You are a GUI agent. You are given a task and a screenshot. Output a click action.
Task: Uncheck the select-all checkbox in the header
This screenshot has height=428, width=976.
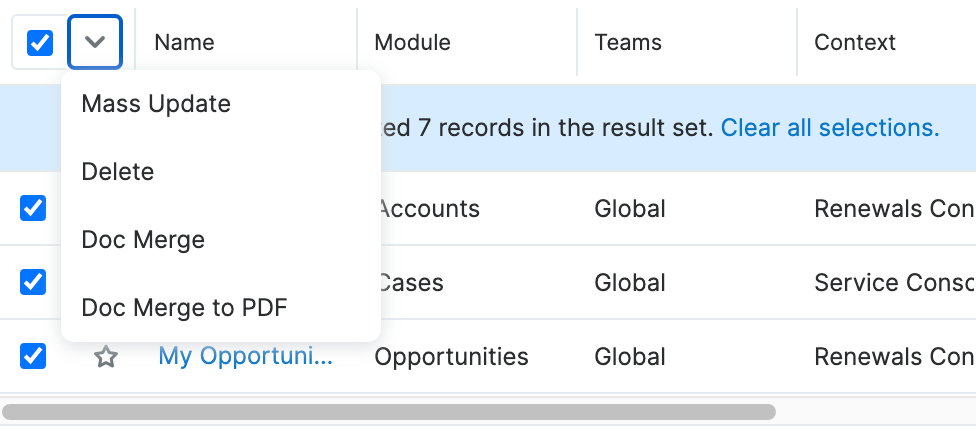40,43
